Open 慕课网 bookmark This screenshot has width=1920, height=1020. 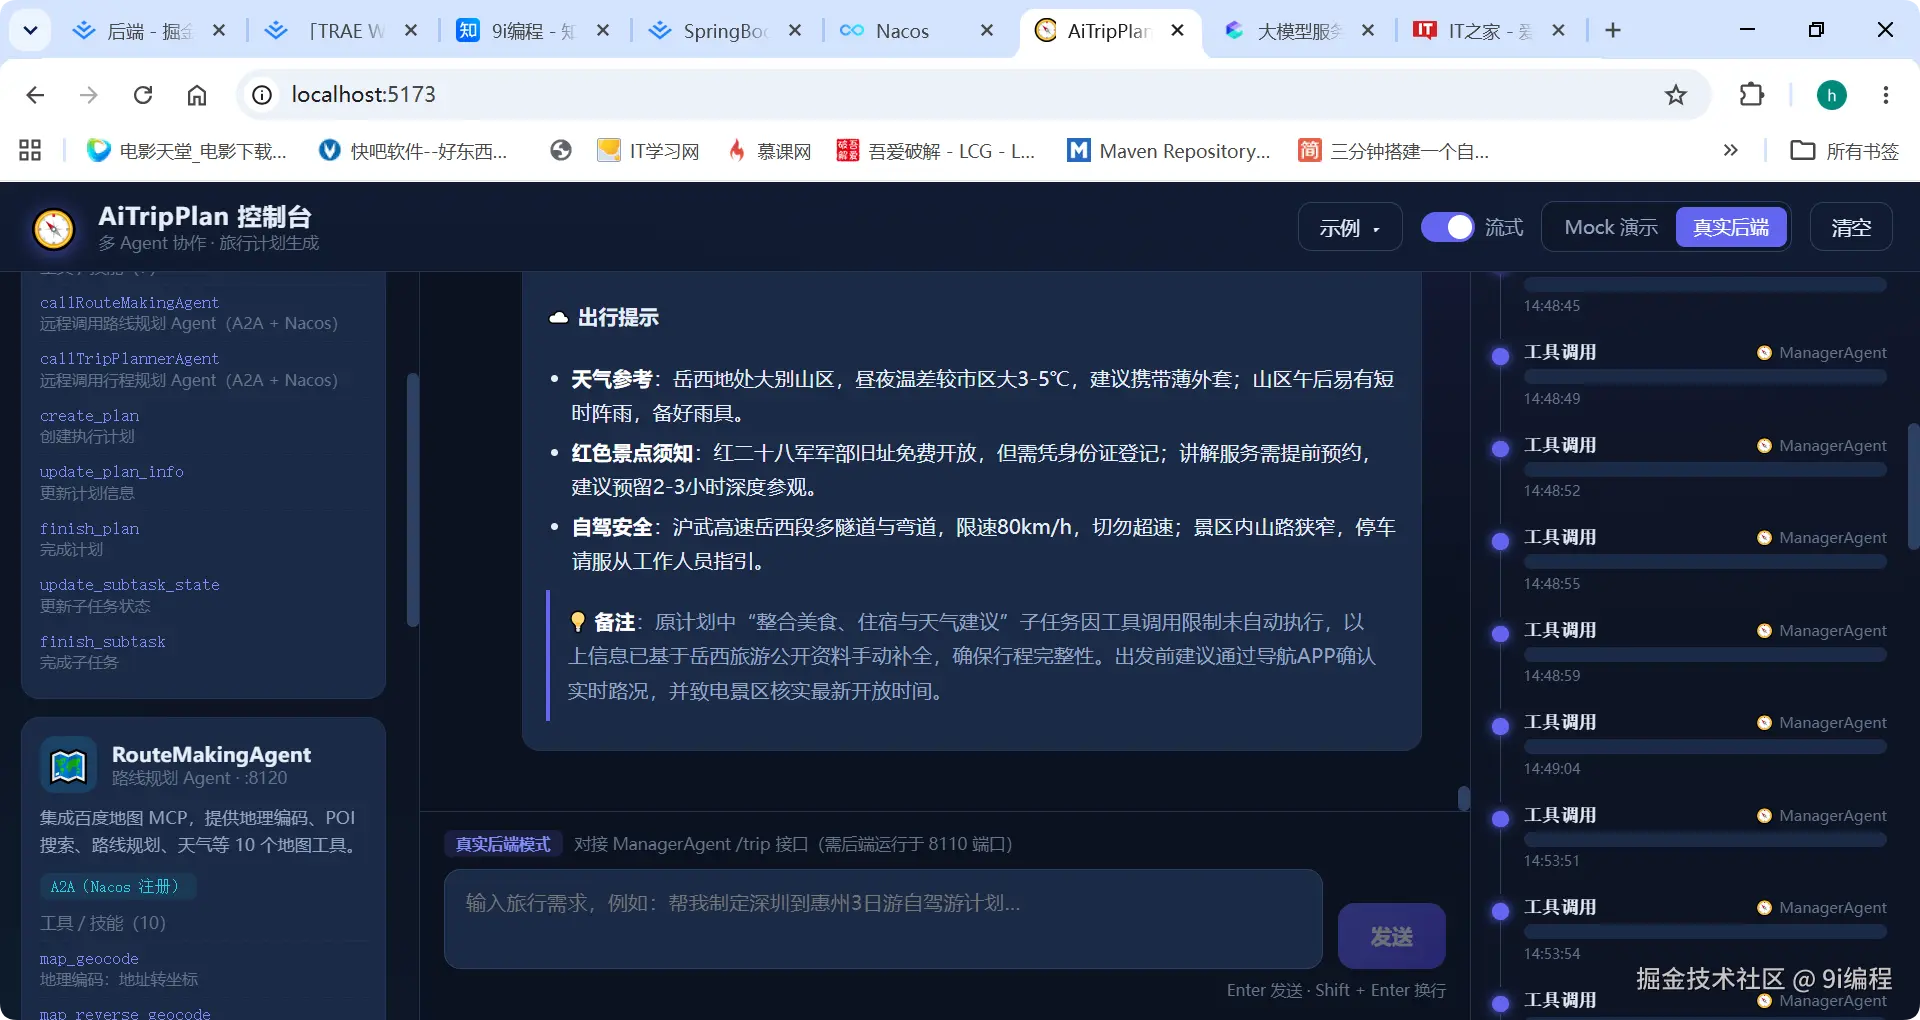768,151
